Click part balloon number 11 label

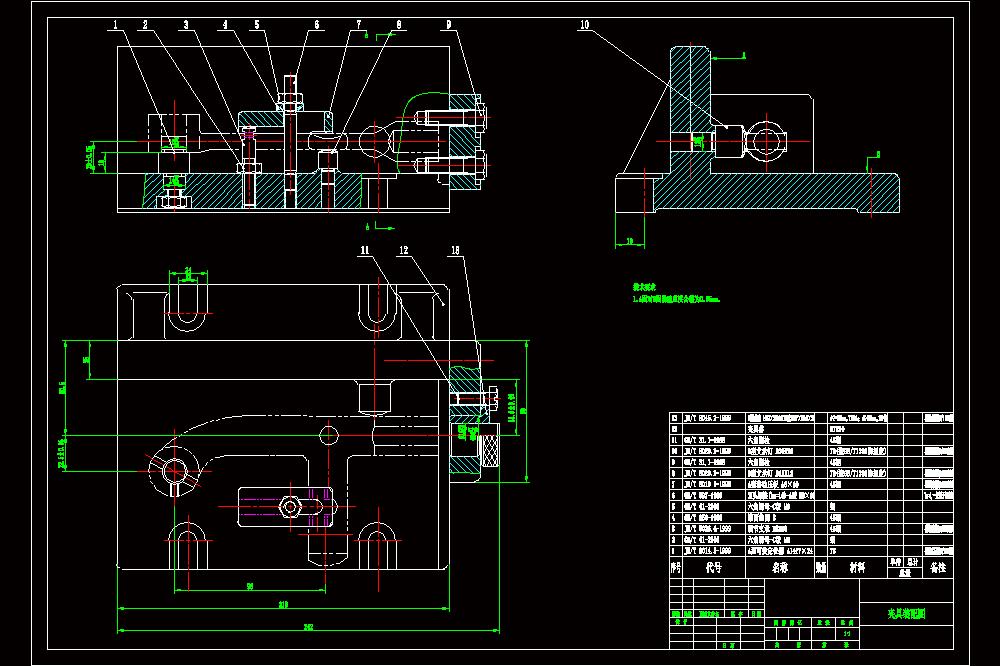(x=364, y=250)
